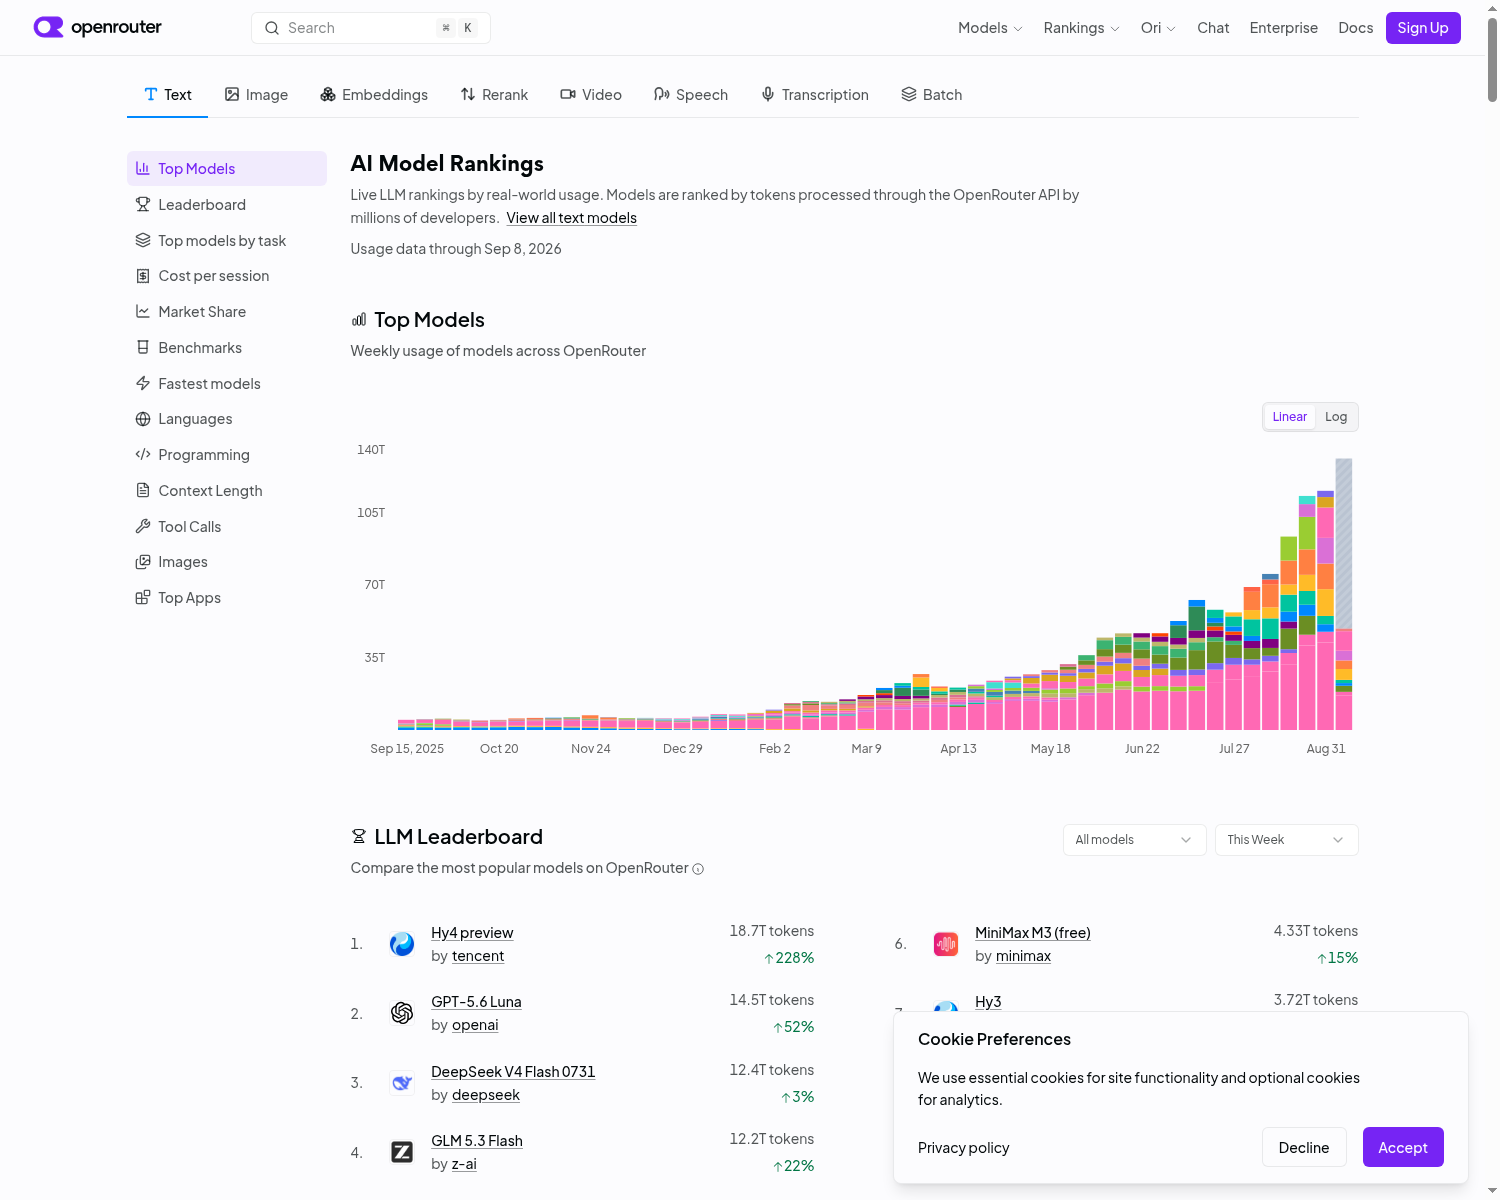Image resolution: width=1500 pixels, height=1200 pixels.
Task: Click the Images sidebar icon
Action: (143, 562)
